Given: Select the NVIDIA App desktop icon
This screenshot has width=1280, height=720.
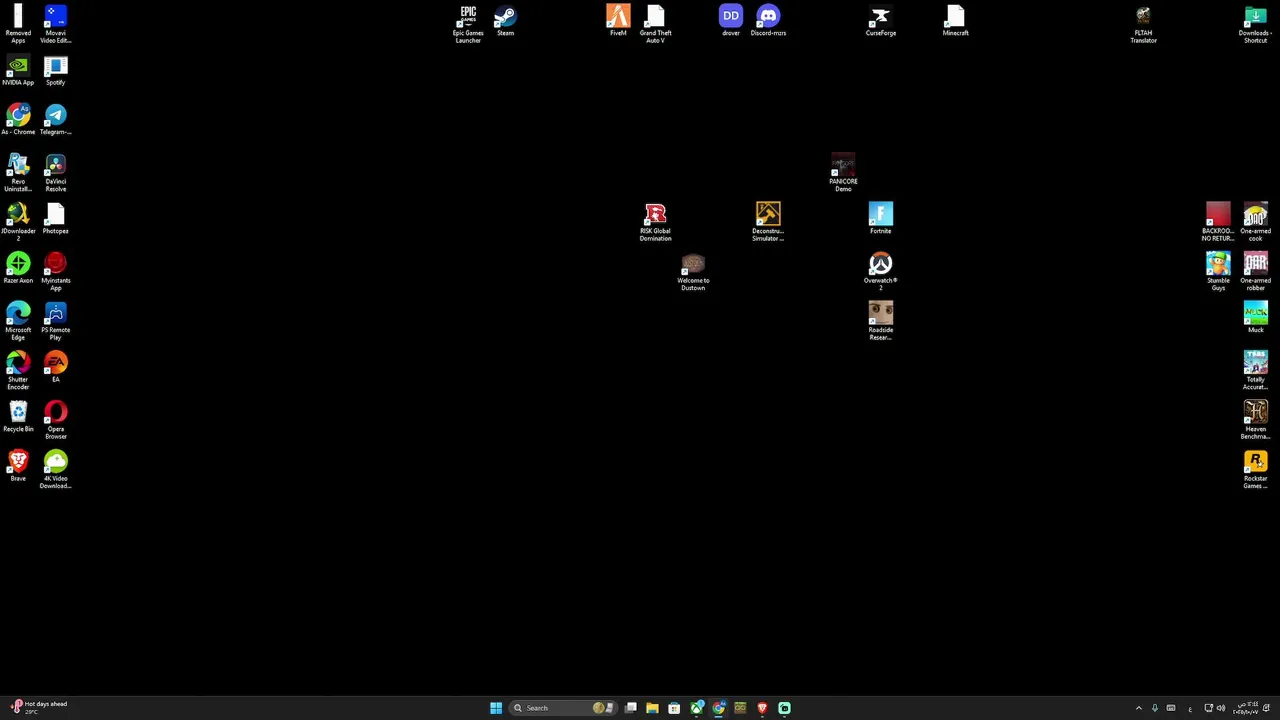Looking at the screenshot, I should (18, 71).
